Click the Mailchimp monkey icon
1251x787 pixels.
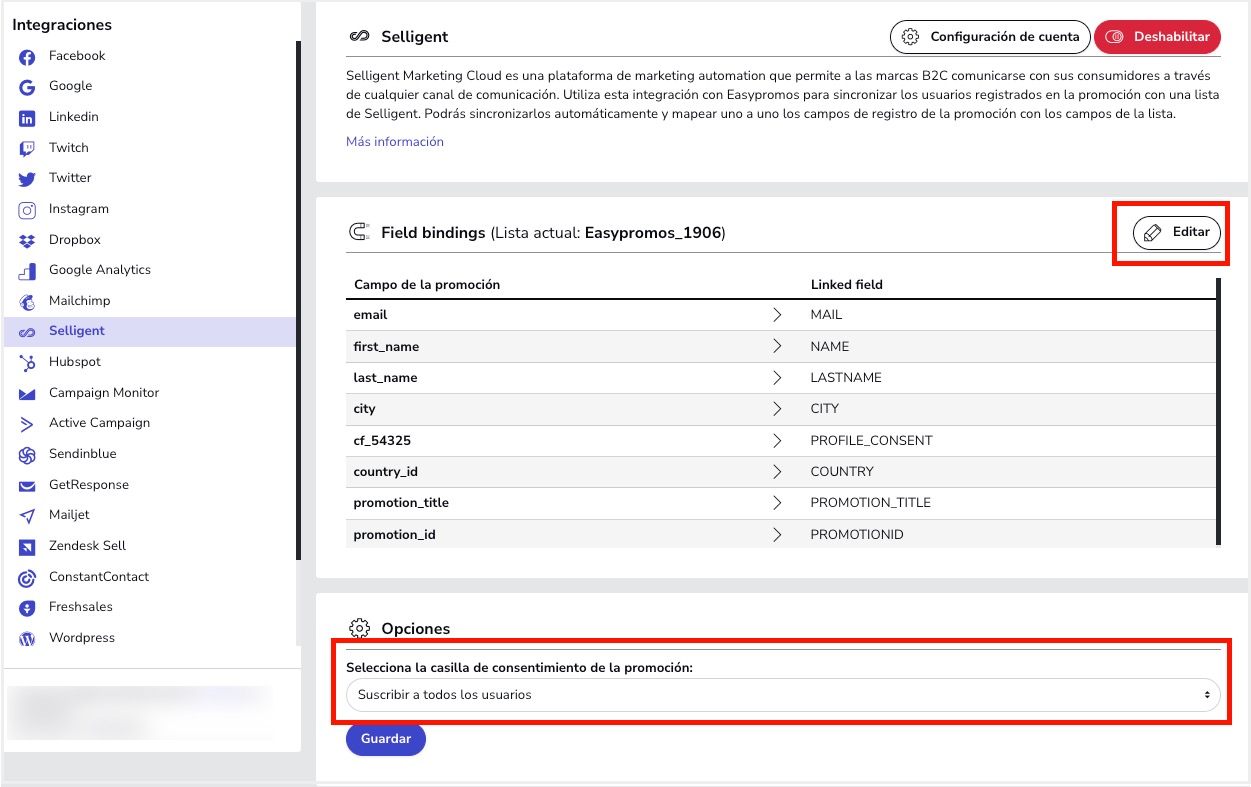click(x=28, y=302)
